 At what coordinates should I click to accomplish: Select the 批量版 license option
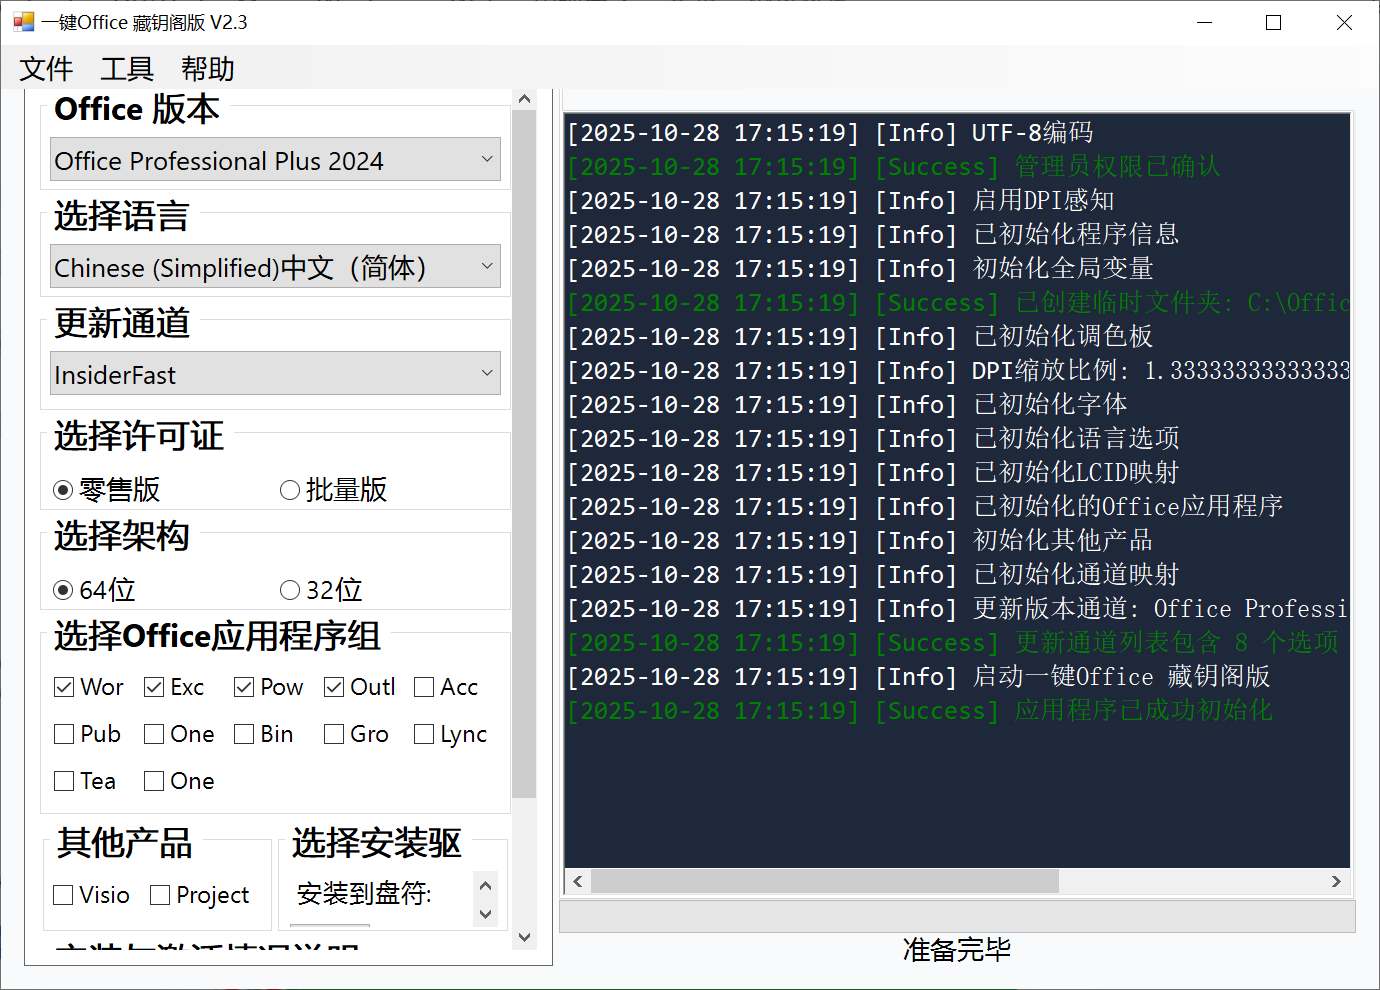pyautogui.click(x=290, y=490)
